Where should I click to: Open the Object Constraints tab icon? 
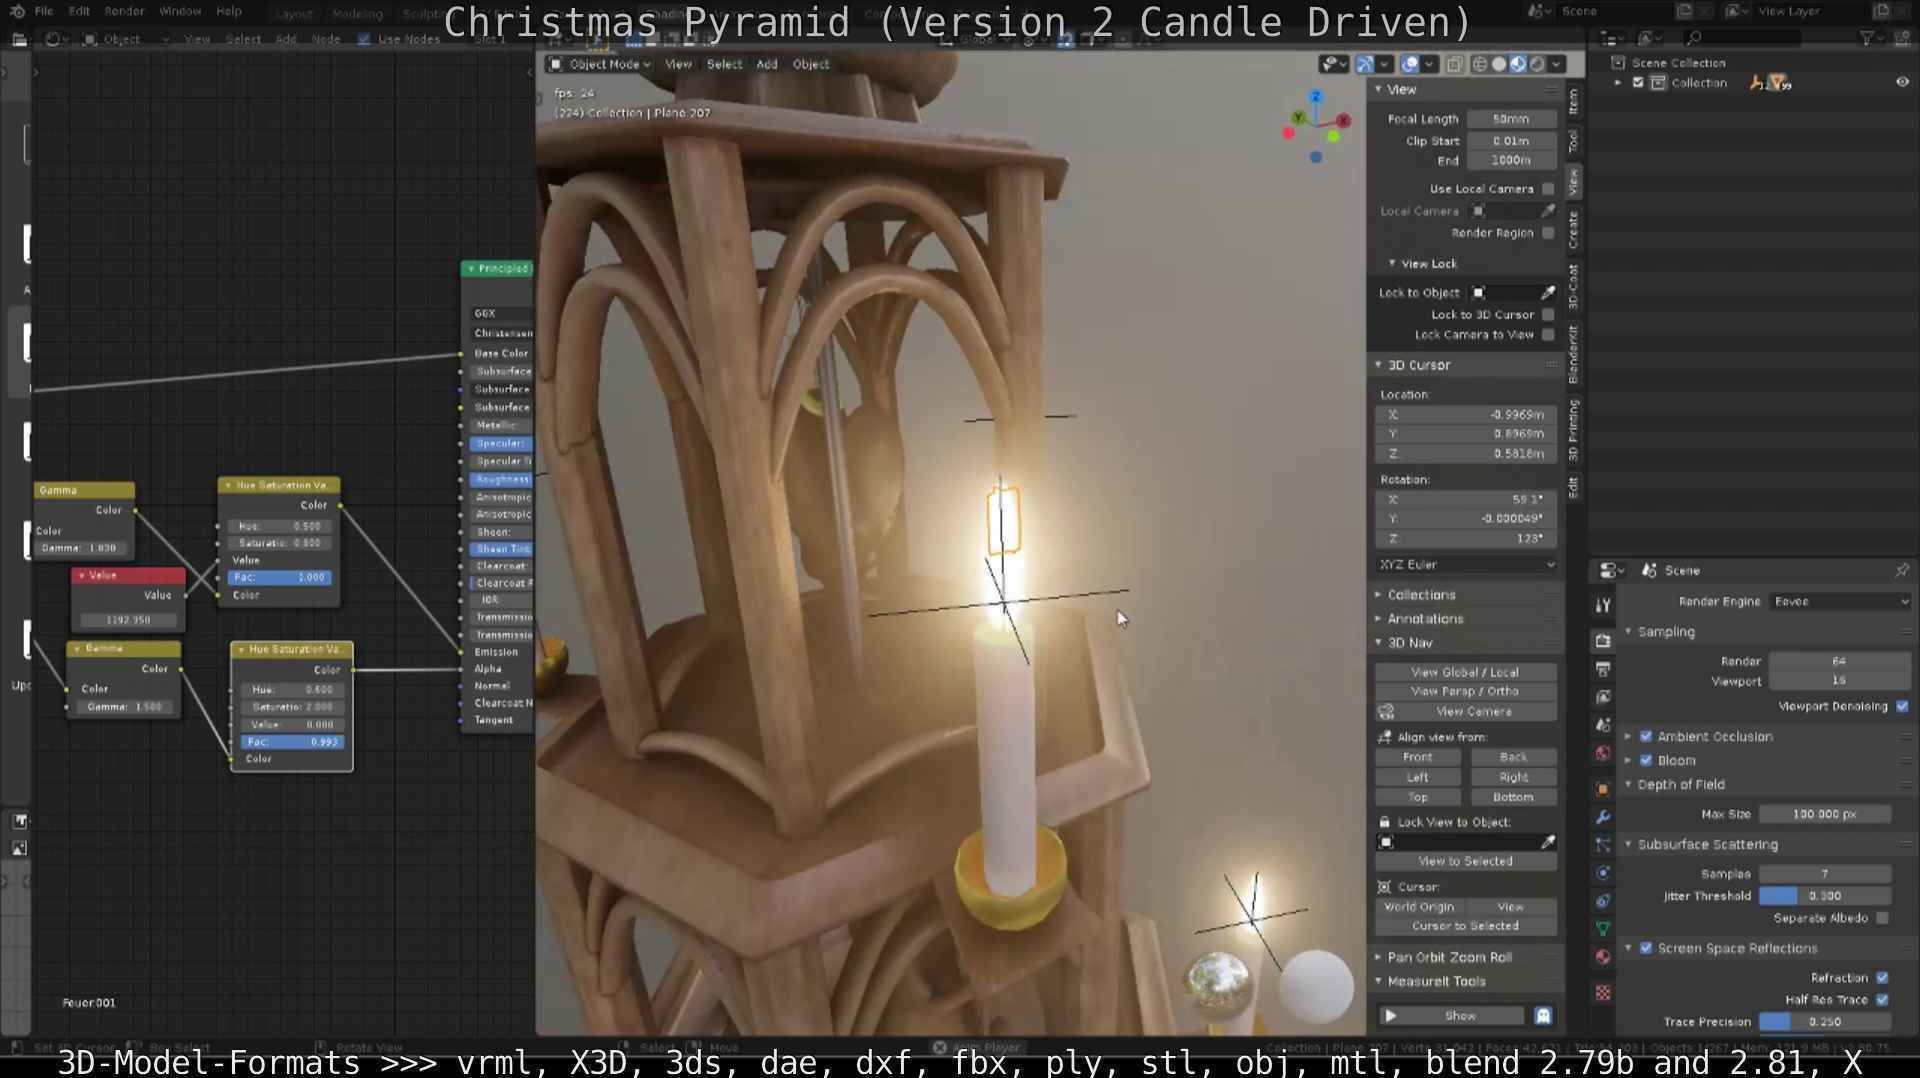pos(1603,901)
